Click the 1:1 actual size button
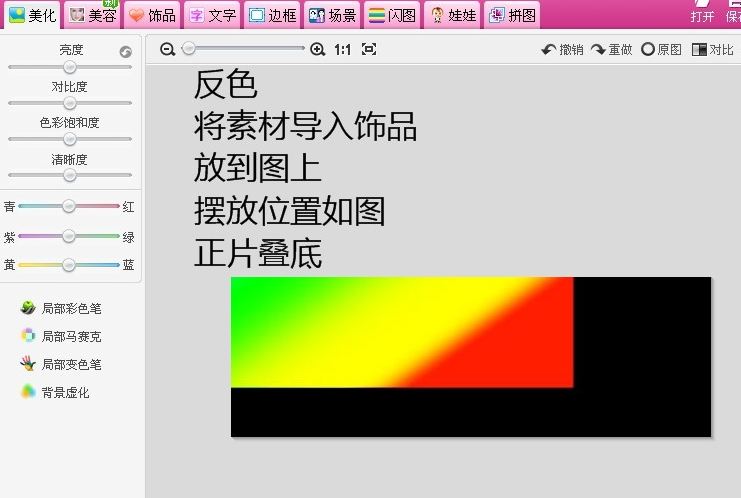The width and height of the screenshot is (741, 498). click(x=342, y=49)
